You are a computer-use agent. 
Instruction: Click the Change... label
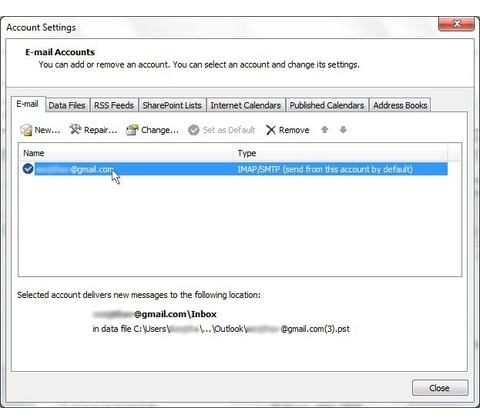[160, 130]
